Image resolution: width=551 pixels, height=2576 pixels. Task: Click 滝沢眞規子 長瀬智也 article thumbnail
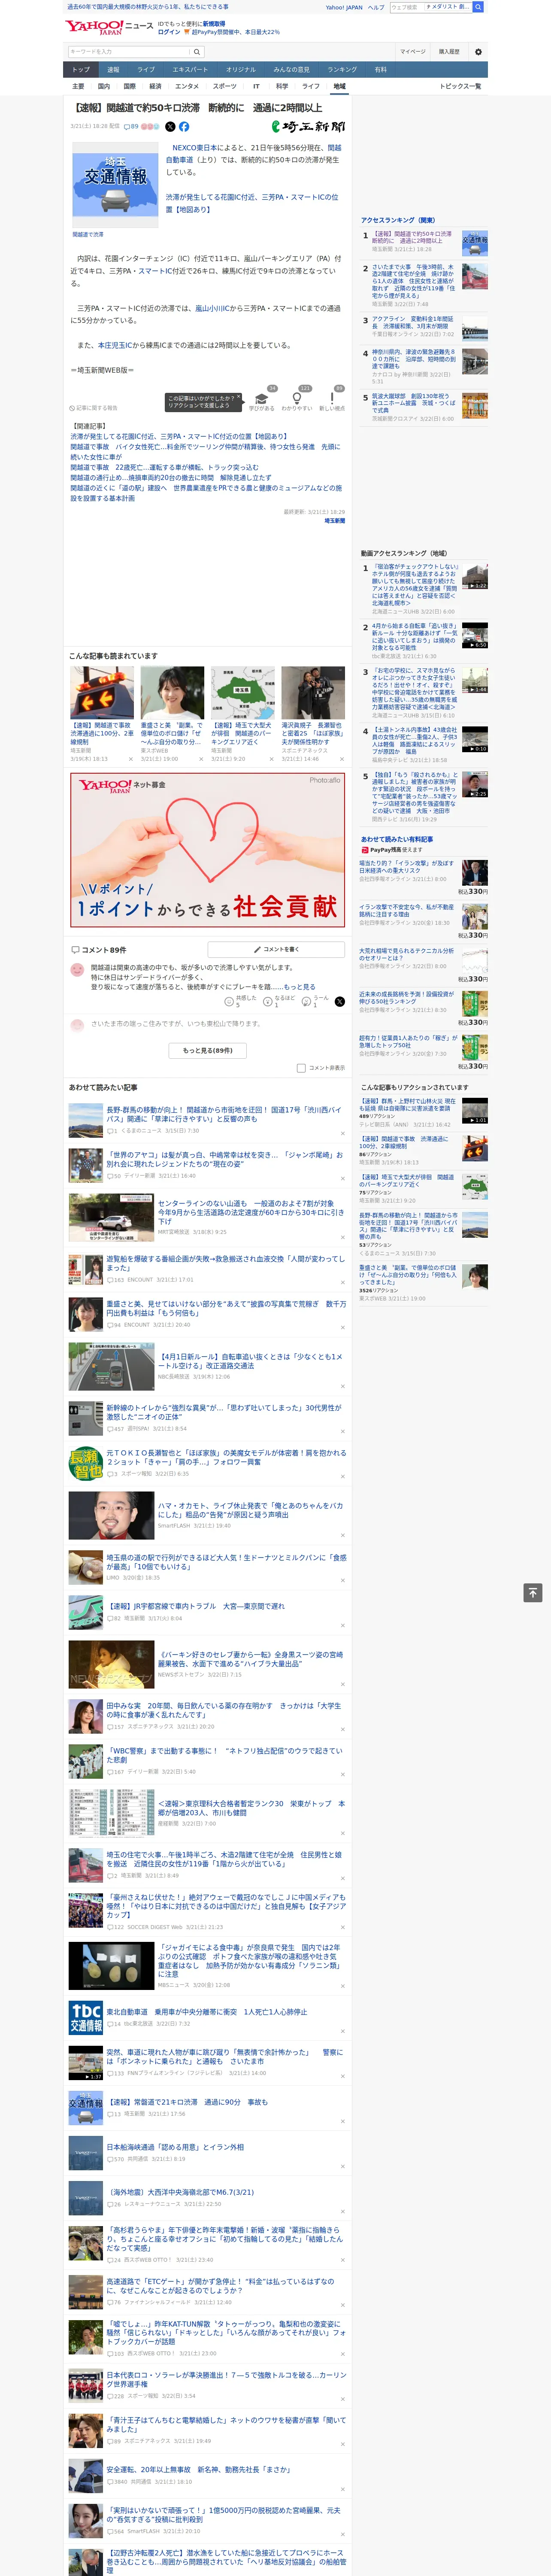coord(313,693)
